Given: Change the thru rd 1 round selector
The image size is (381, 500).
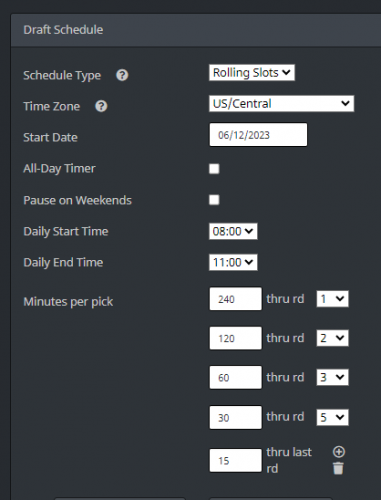Looking at the screenshot, I should (x=332, y=299).
